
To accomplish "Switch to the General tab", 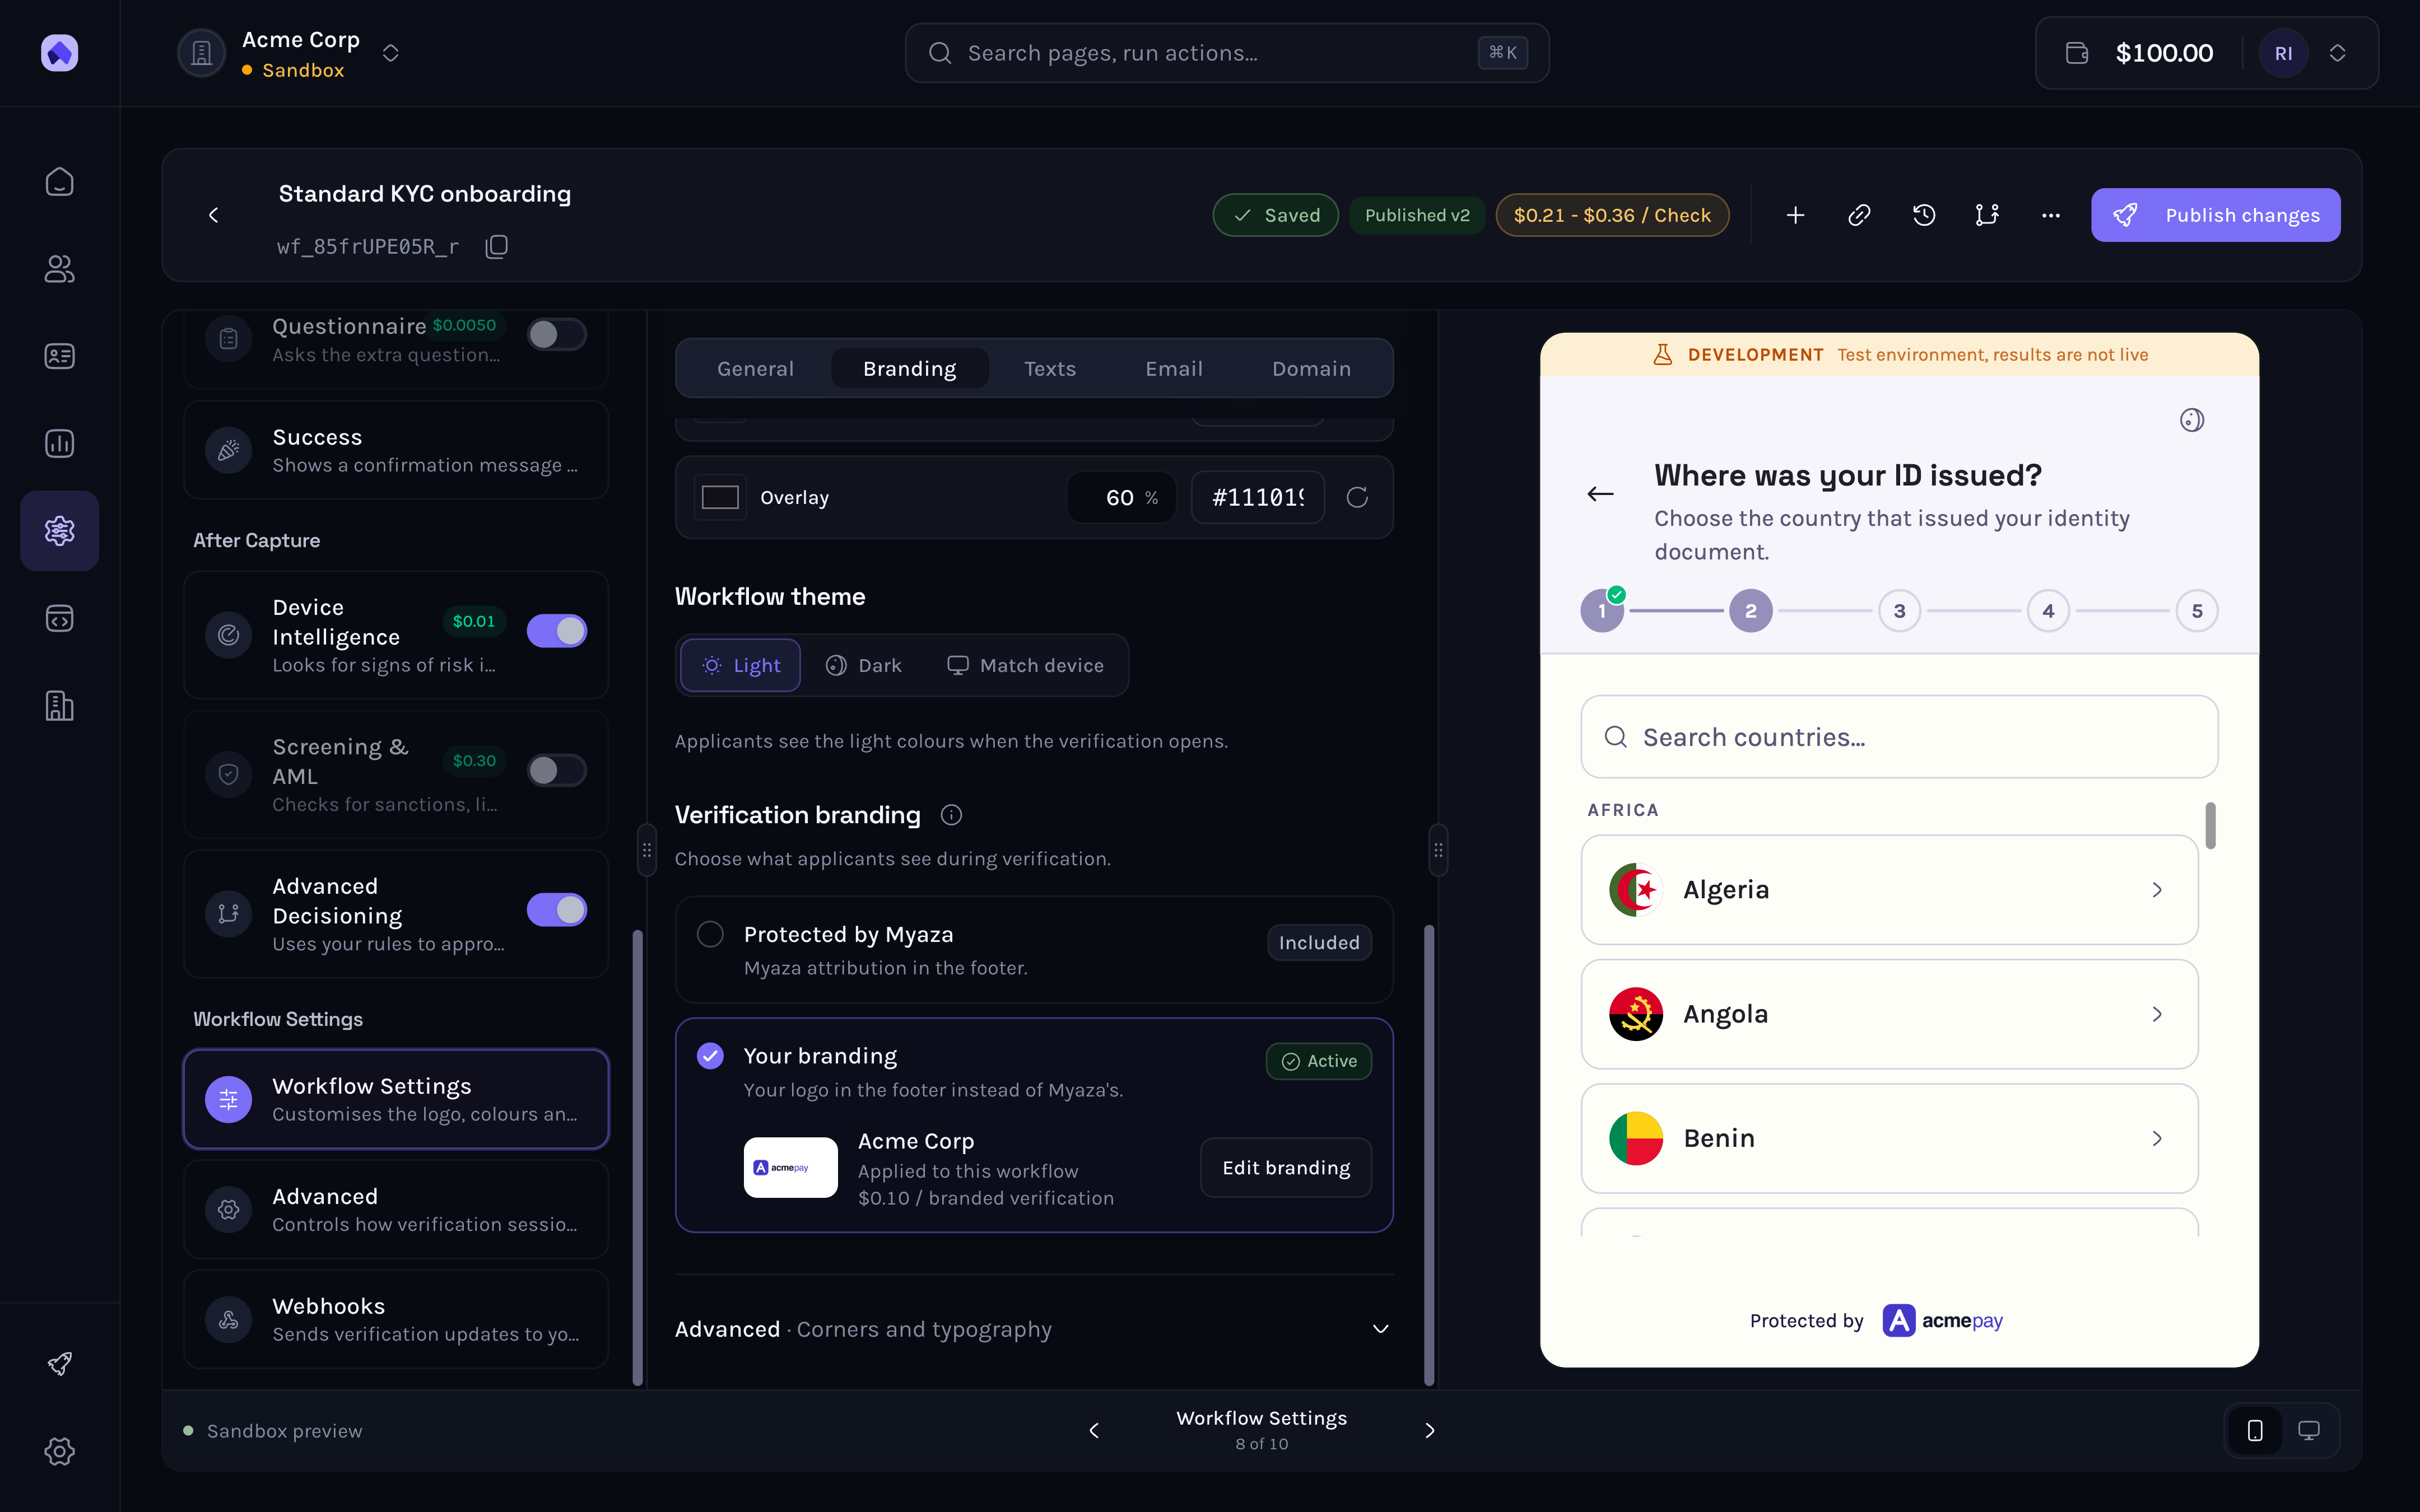I will (755, 369).
